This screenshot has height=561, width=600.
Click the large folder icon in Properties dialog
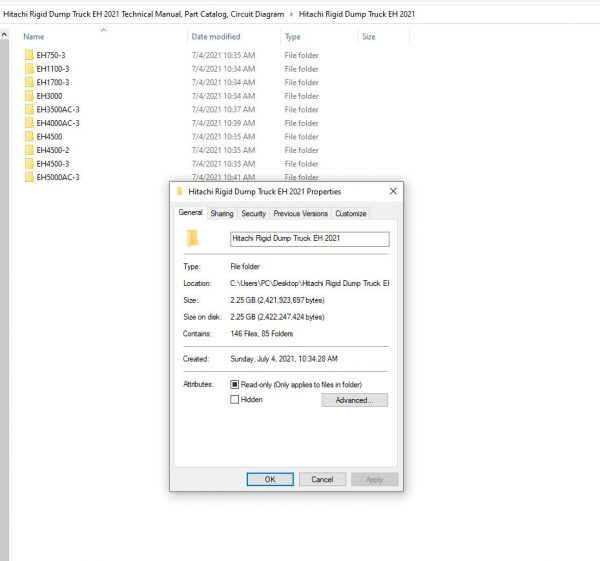[192, 238]
